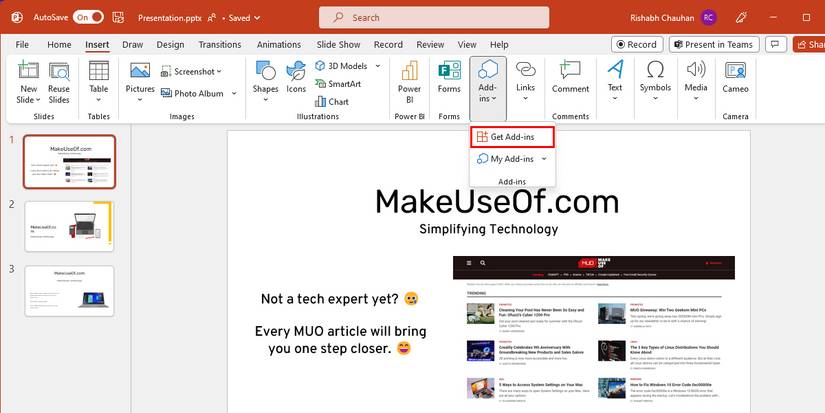Expand the My Add-ins dropdown arrow

[544, 159]
